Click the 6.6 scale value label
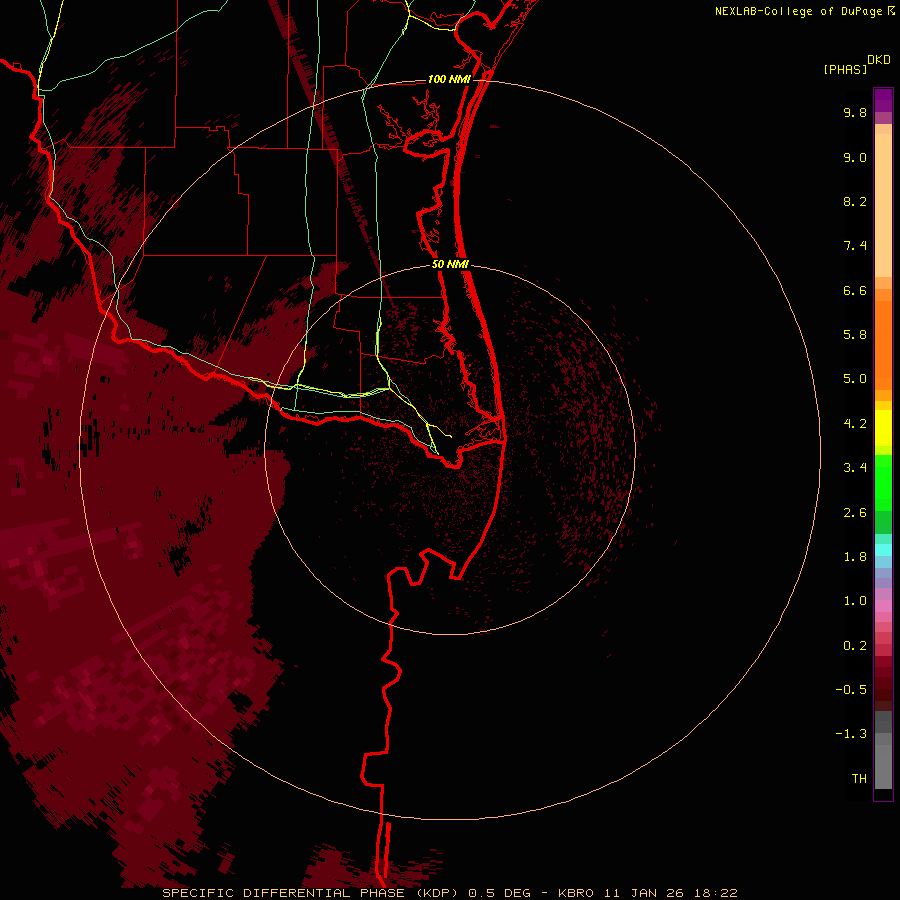The image size is (900, 900). [x=855, y=290]
